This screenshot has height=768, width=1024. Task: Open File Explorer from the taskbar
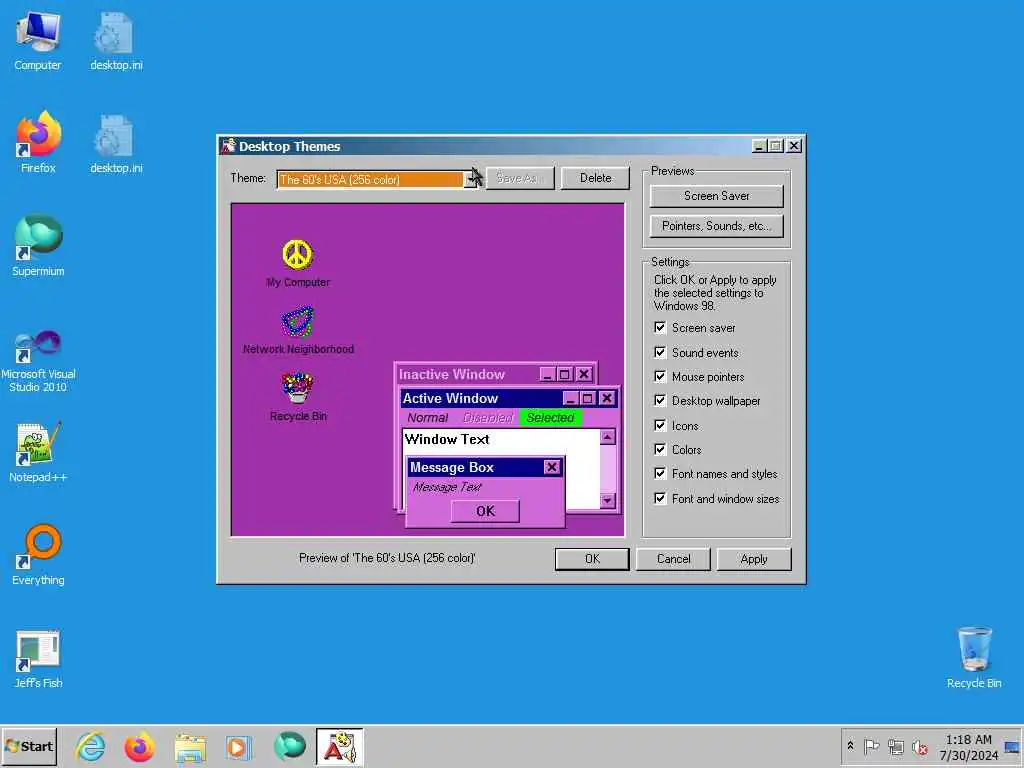pos(190,747)
